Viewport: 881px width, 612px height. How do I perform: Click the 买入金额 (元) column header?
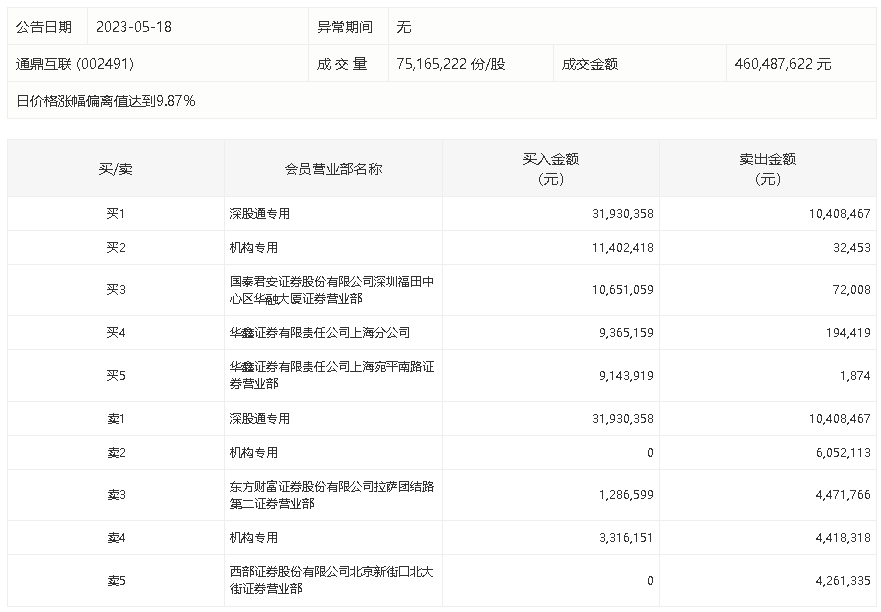tap(551, 169)
